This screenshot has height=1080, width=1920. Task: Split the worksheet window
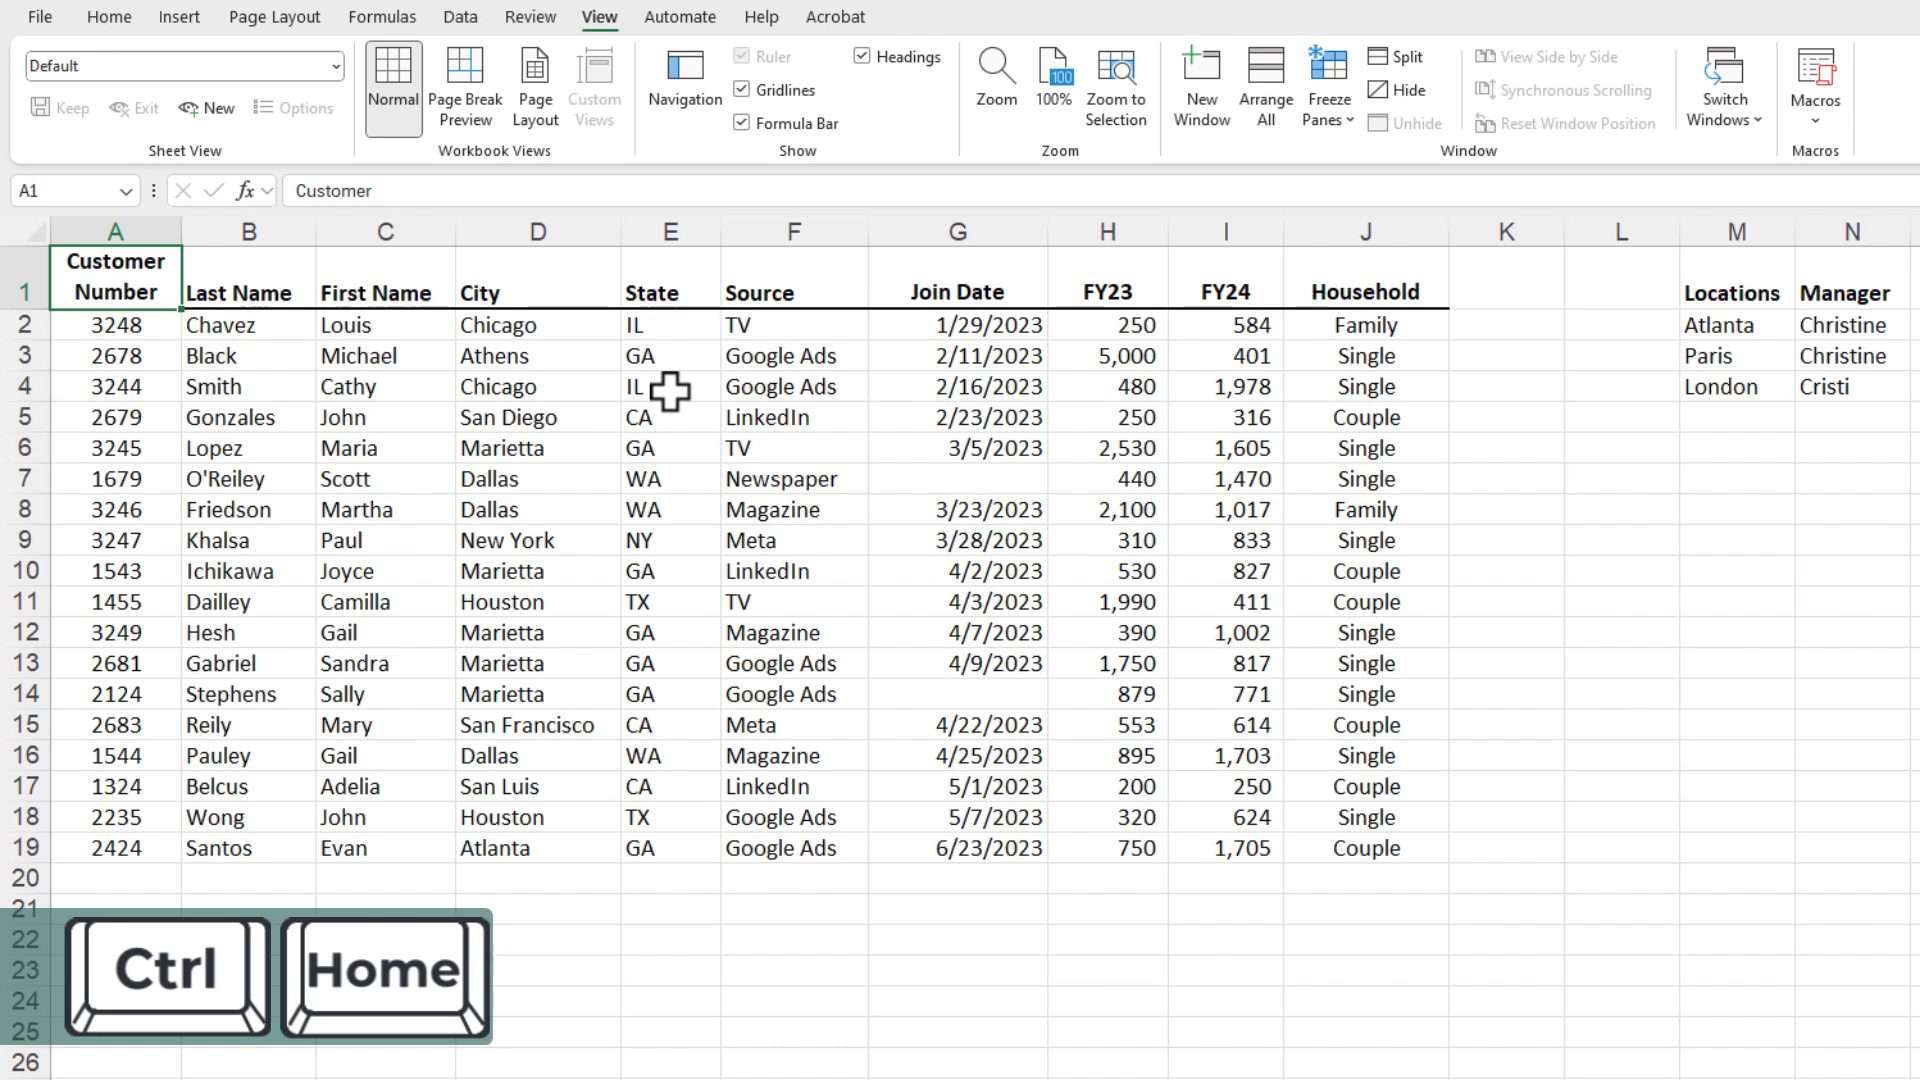pos(1395,57)
